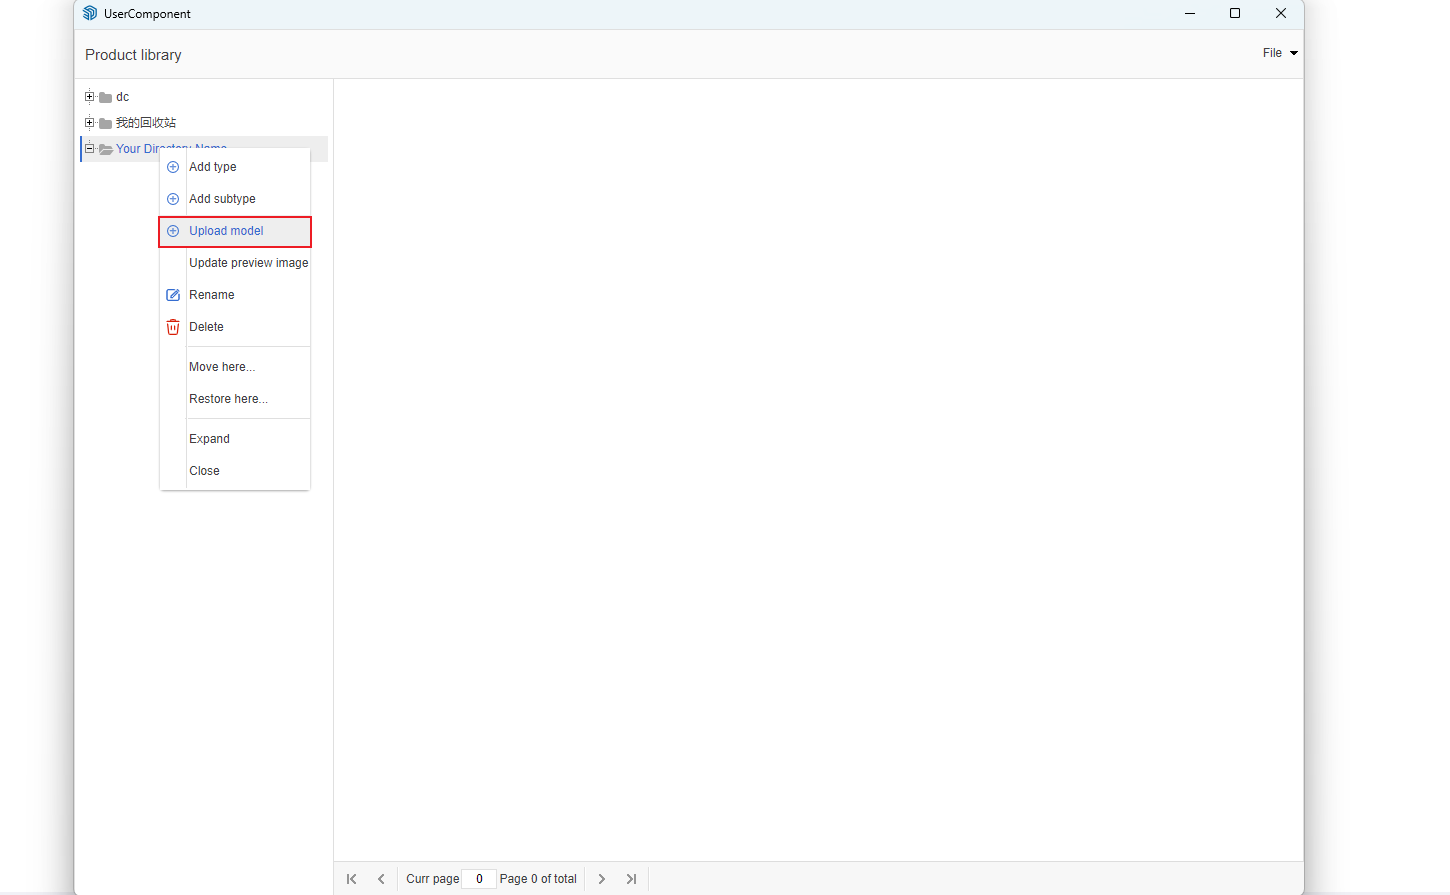Viewport: 1450px width, 895px height.
Task: Expand the dc folder node
Action: pos(89,97)
